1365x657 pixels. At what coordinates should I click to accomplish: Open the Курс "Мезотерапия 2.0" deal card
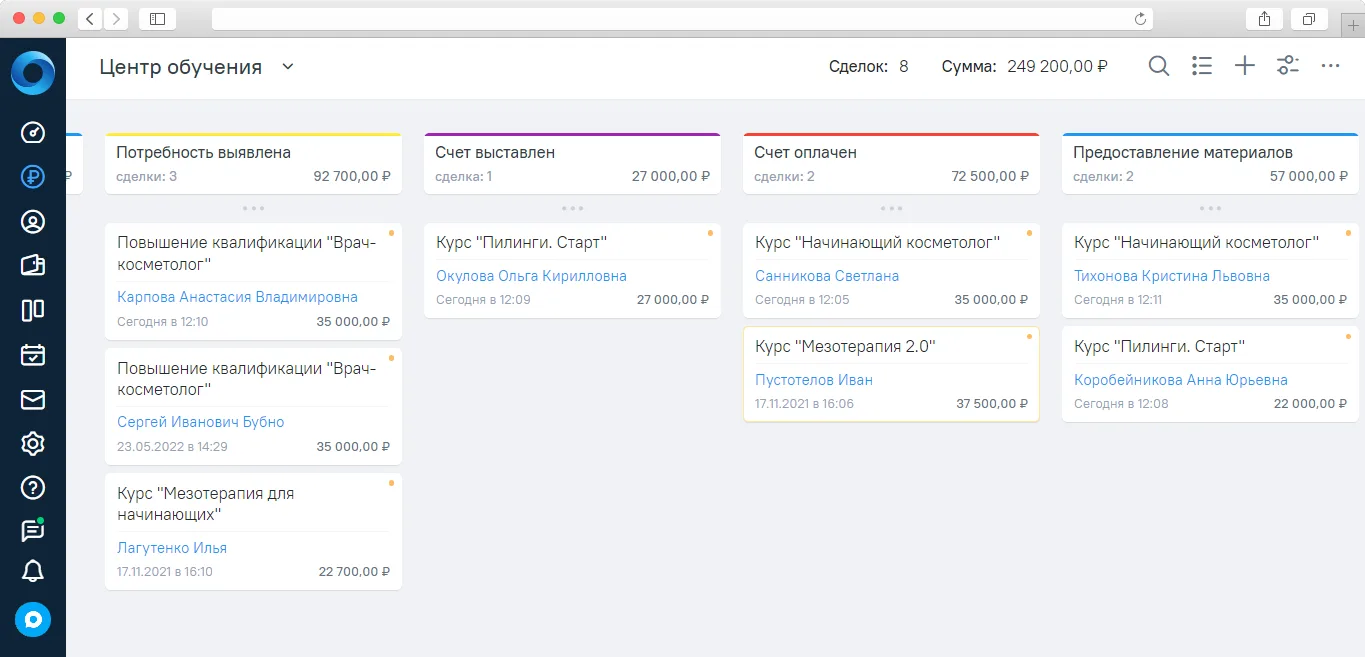(891, 374)
